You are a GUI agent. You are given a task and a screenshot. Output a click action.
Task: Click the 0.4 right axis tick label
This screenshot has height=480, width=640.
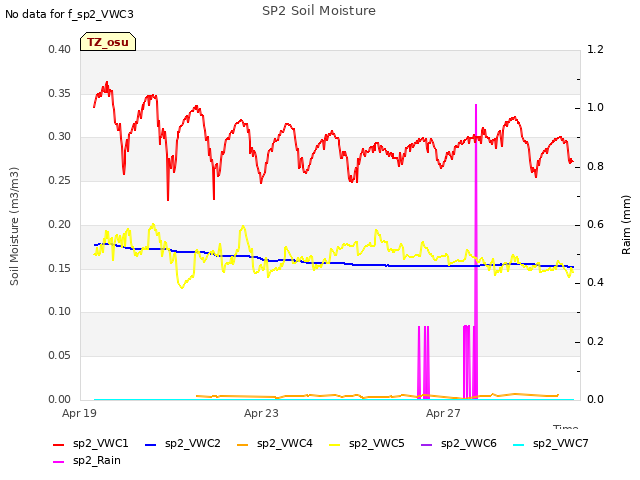tap(596, 283)
